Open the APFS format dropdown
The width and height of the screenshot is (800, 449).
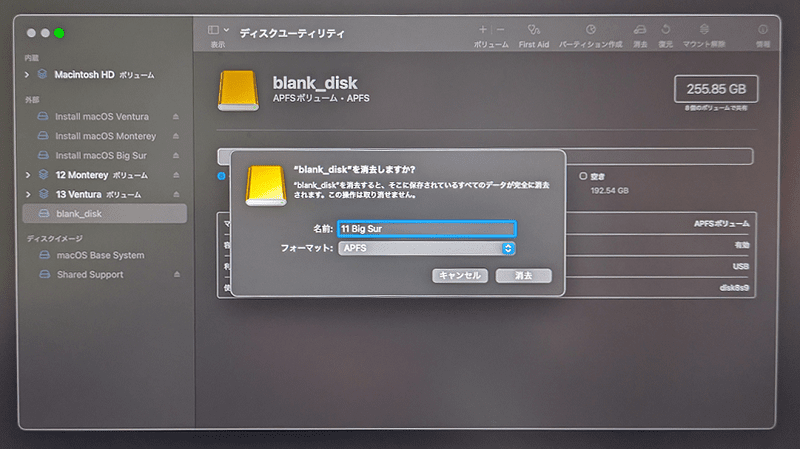[x=427, y=248]
